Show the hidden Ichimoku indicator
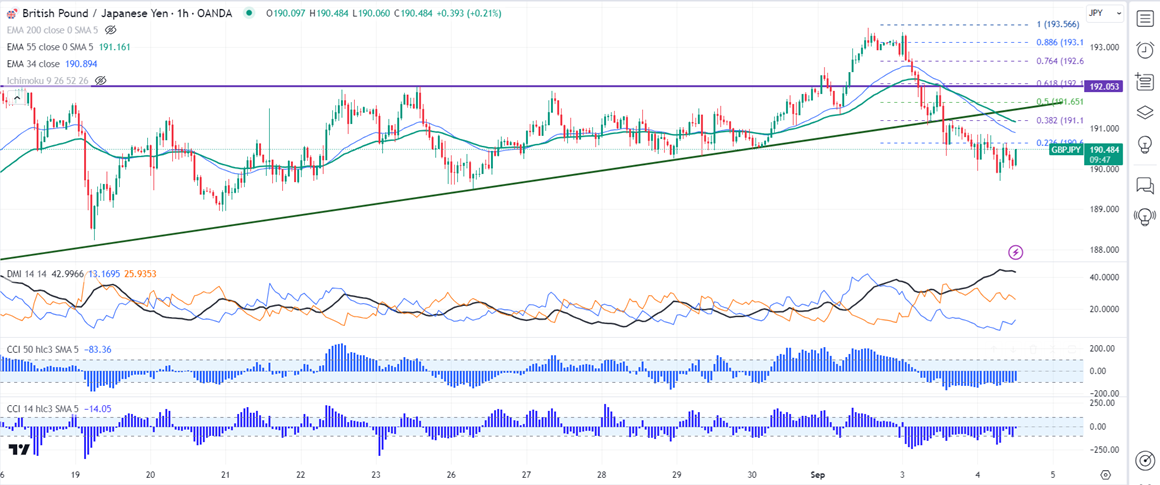The width and height of the screenshot is (1160, 485). pos(101,80)
